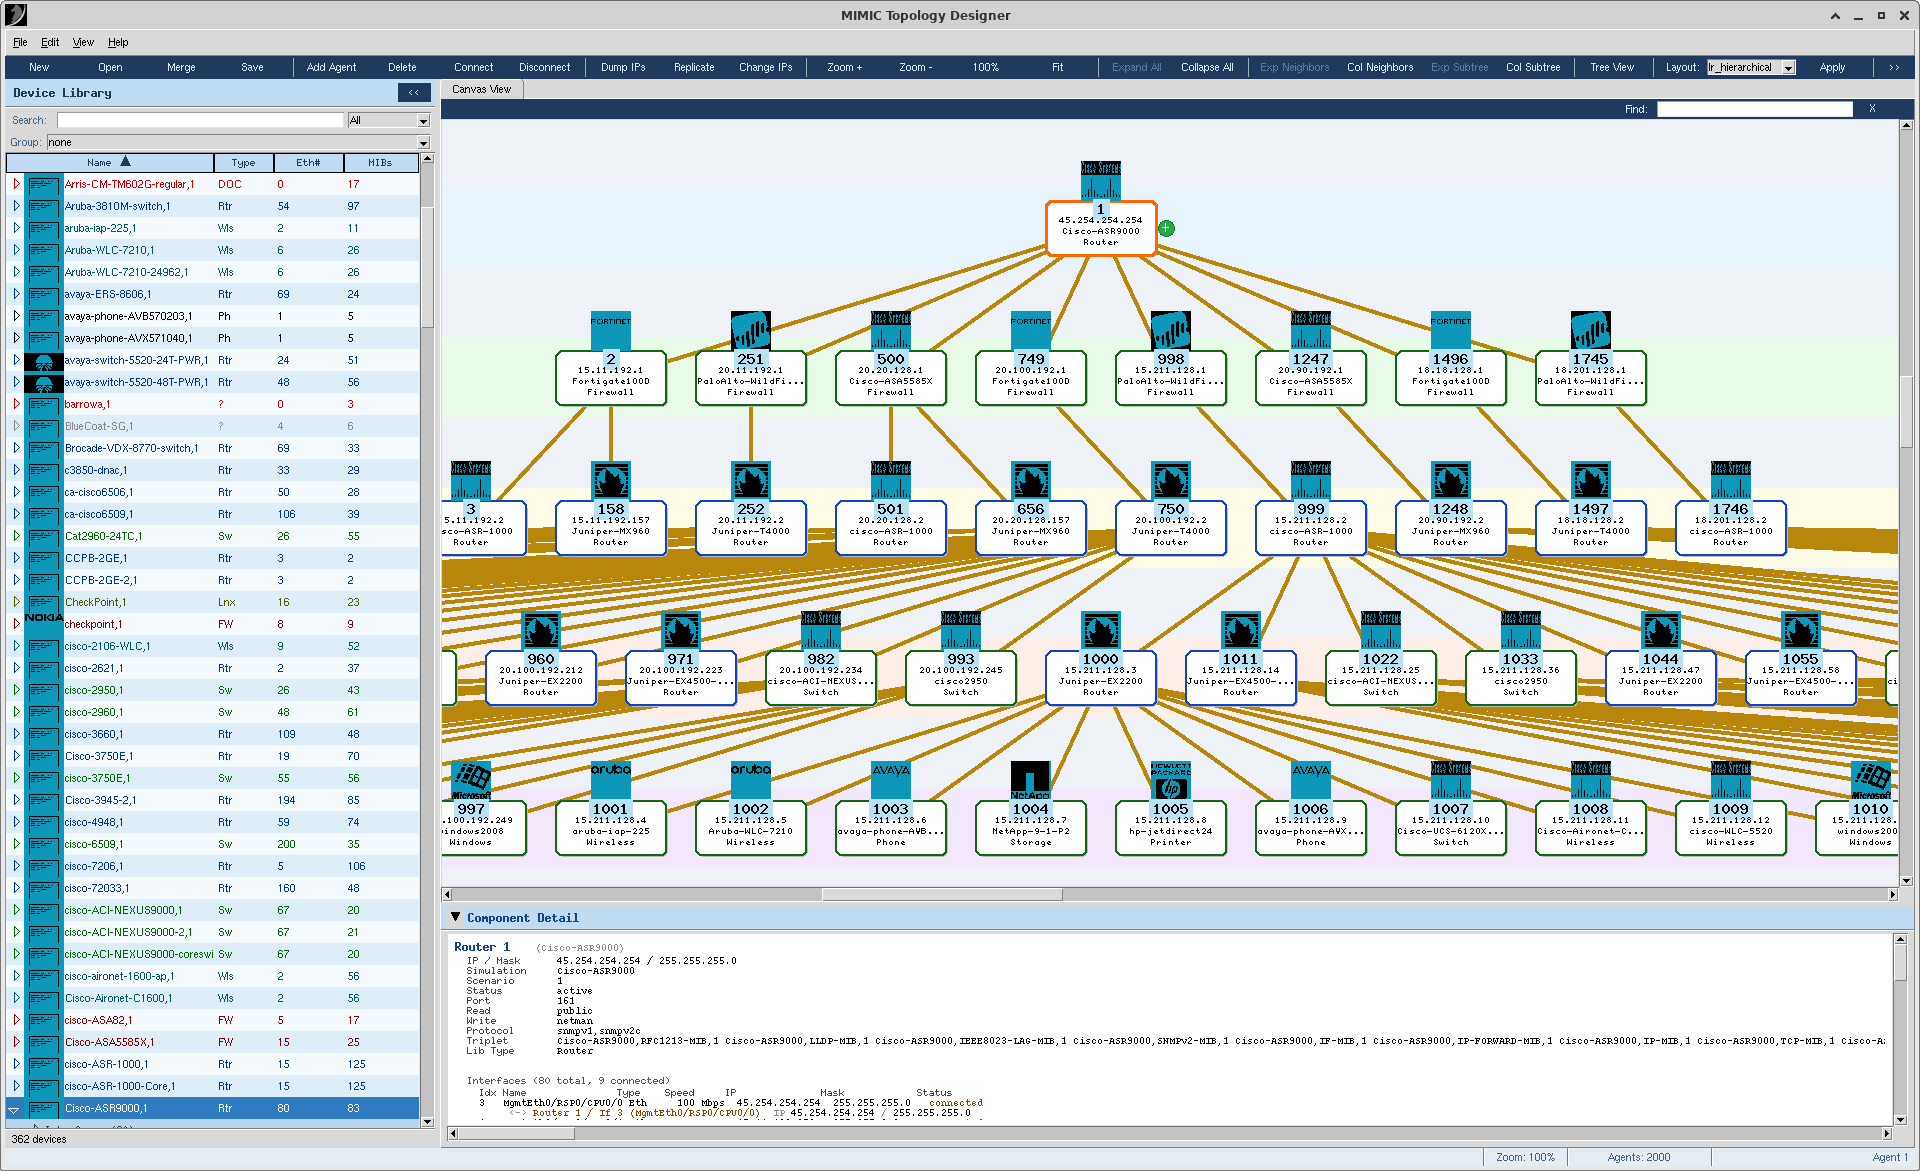1920x1171 pixels.
Task: Click Cisco icon above switch node 1007
Action: click(1450, 780)
